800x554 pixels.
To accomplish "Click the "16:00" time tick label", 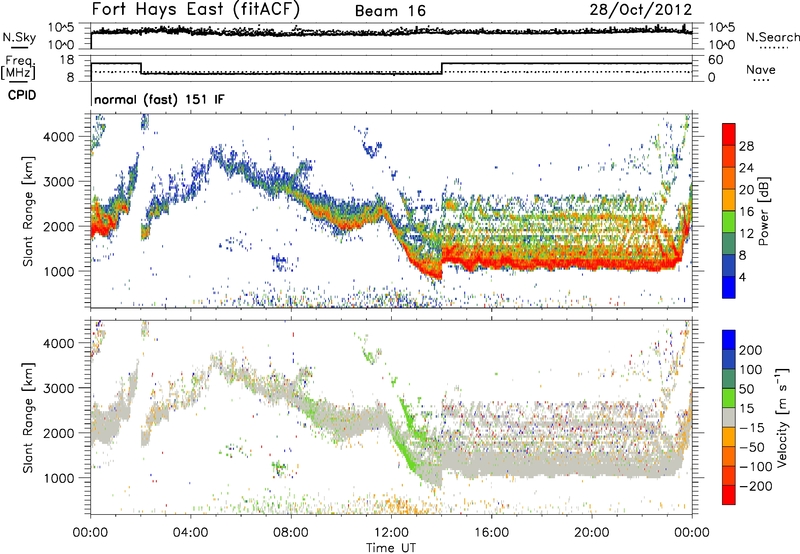I will (x=491, y=533).
